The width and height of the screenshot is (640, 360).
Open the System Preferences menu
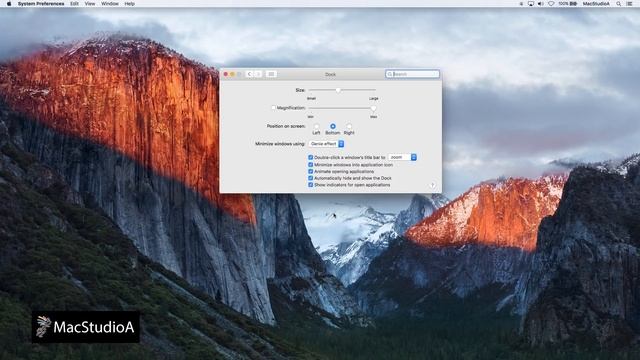(41, 4)
